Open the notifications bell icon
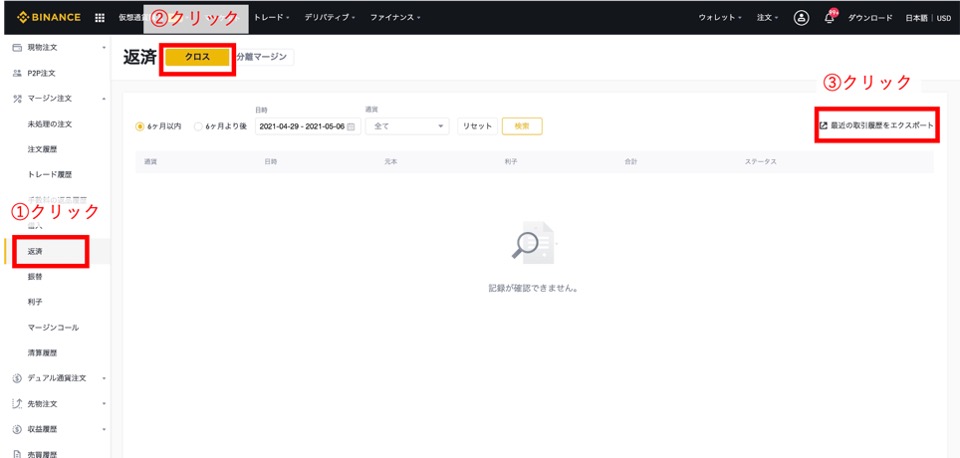960x458 pixels. (x=829, y=18)
